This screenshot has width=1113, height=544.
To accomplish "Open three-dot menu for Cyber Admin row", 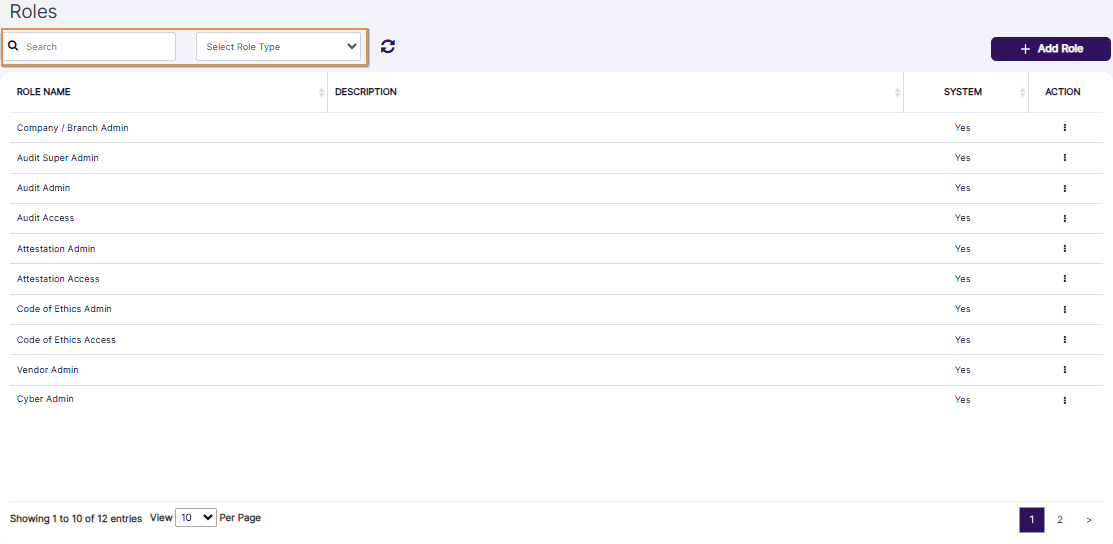I will click(x=1064, y=400).
